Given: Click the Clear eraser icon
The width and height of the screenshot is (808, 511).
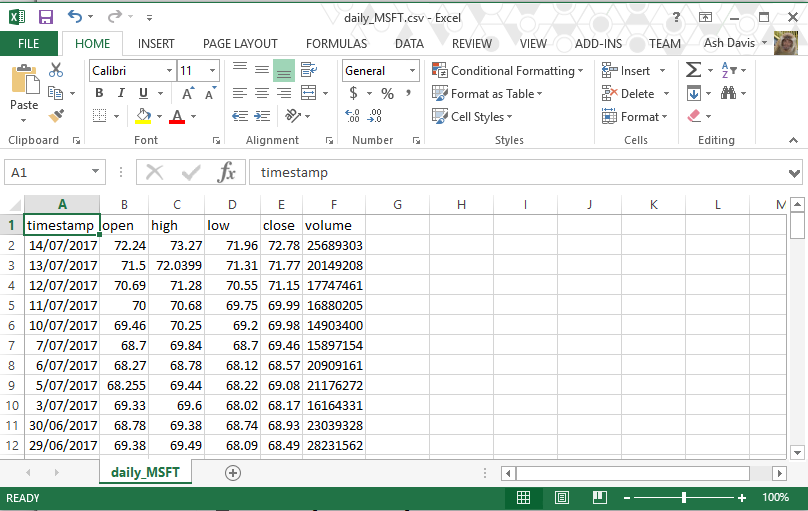Looking at the screenshot, I should pyautogui.click(x=694, y=116).
